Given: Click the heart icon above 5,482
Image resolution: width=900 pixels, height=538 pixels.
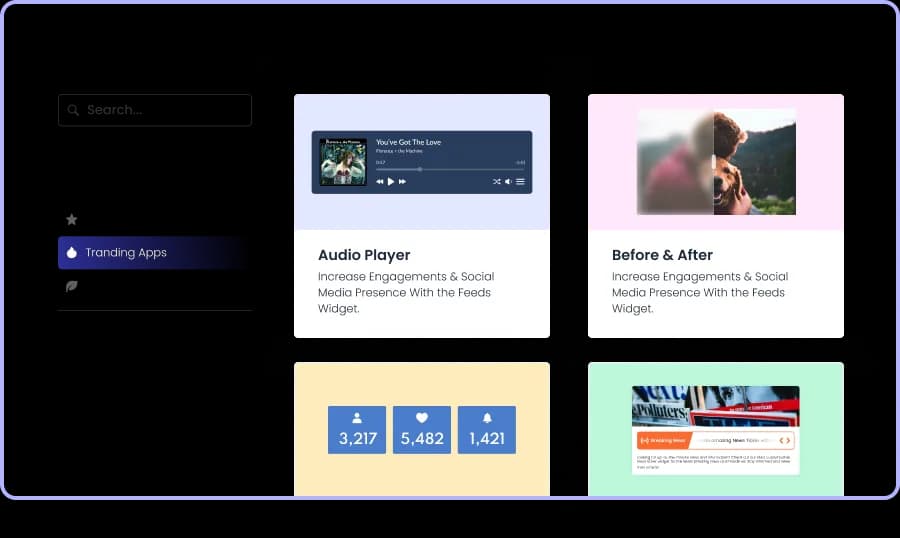Looking at the screenshot, I should point(422,418).
